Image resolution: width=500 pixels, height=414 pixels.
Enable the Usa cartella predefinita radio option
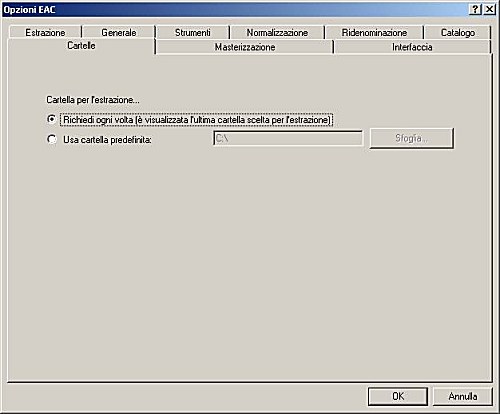point(51,139)
